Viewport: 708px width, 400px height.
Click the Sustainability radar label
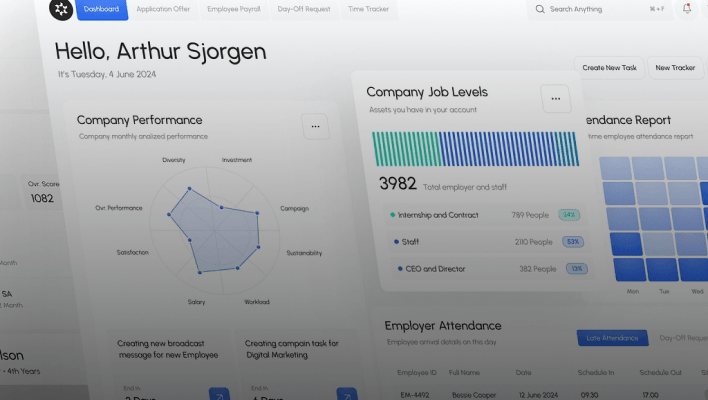click(304, 253)
